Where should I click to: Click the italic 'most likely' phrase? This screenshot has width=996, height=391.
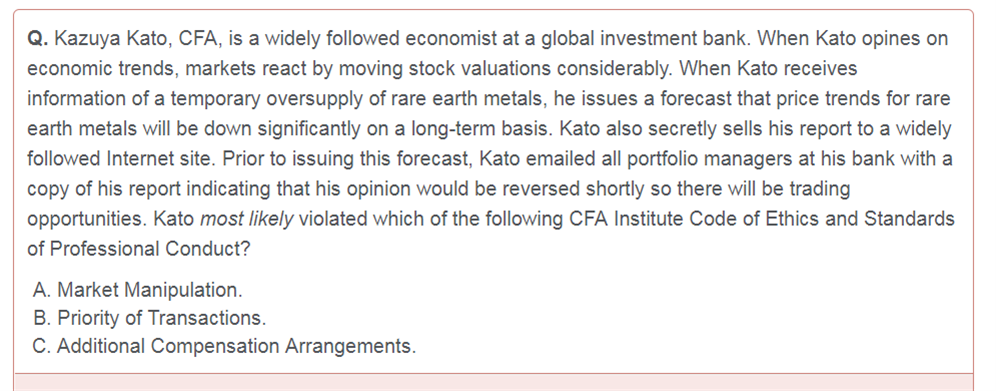tap(246, 220)
